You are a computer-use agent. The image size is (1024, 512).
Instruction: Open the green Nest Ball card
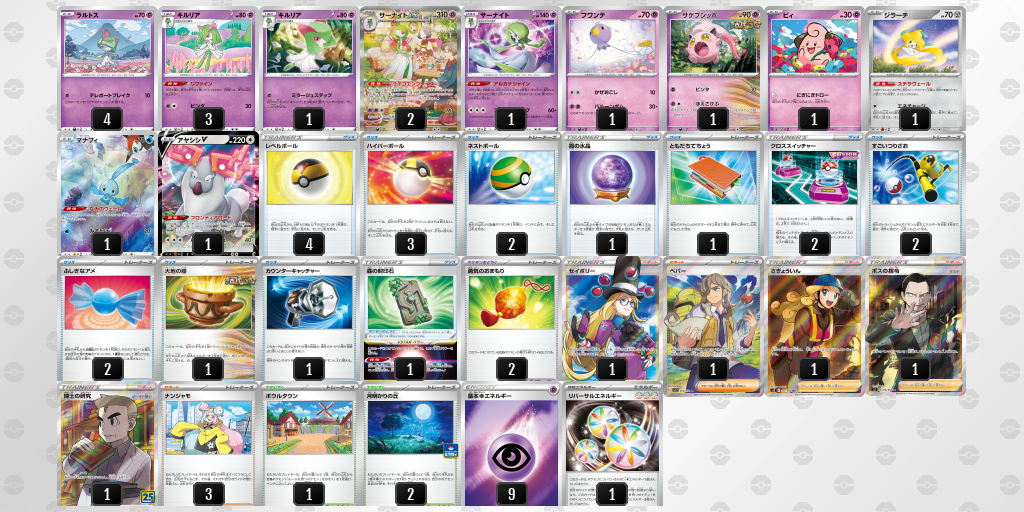511,194
